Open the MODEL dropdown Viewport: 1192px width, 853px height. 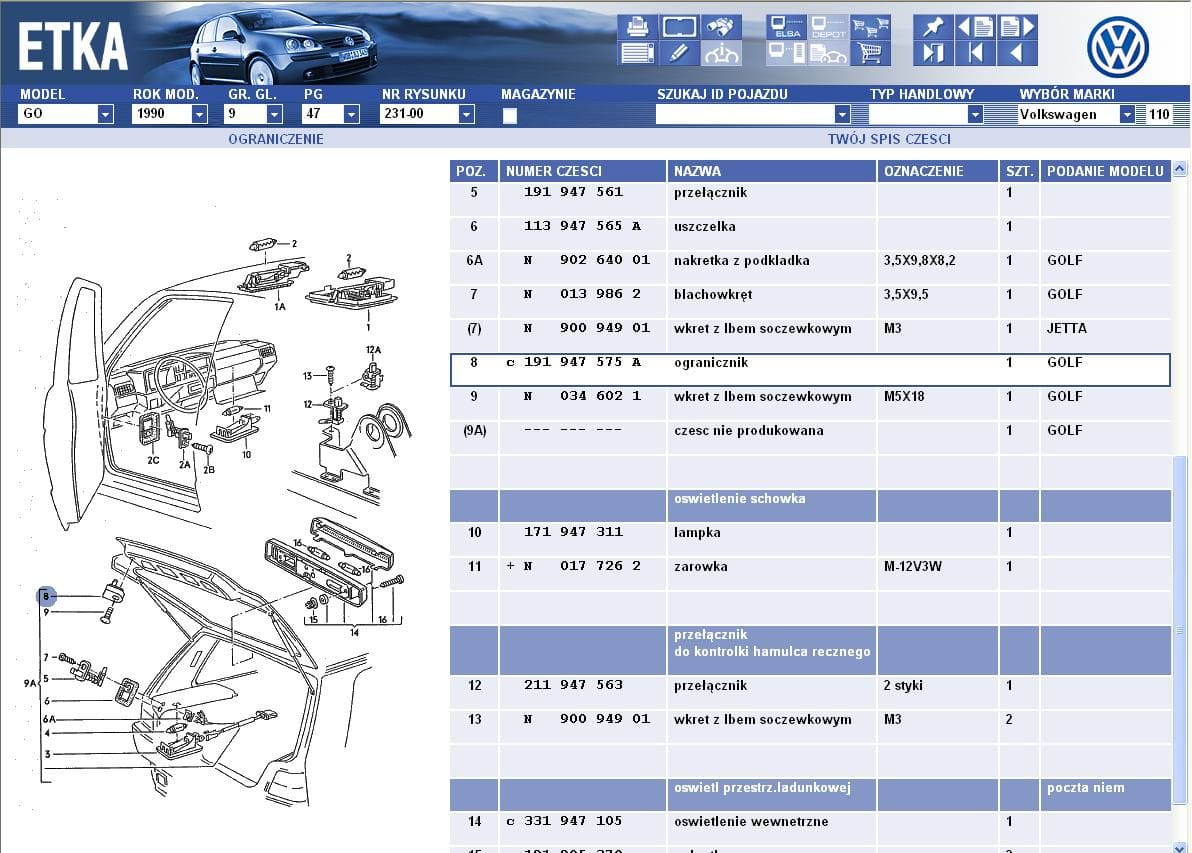coord(105,114)
